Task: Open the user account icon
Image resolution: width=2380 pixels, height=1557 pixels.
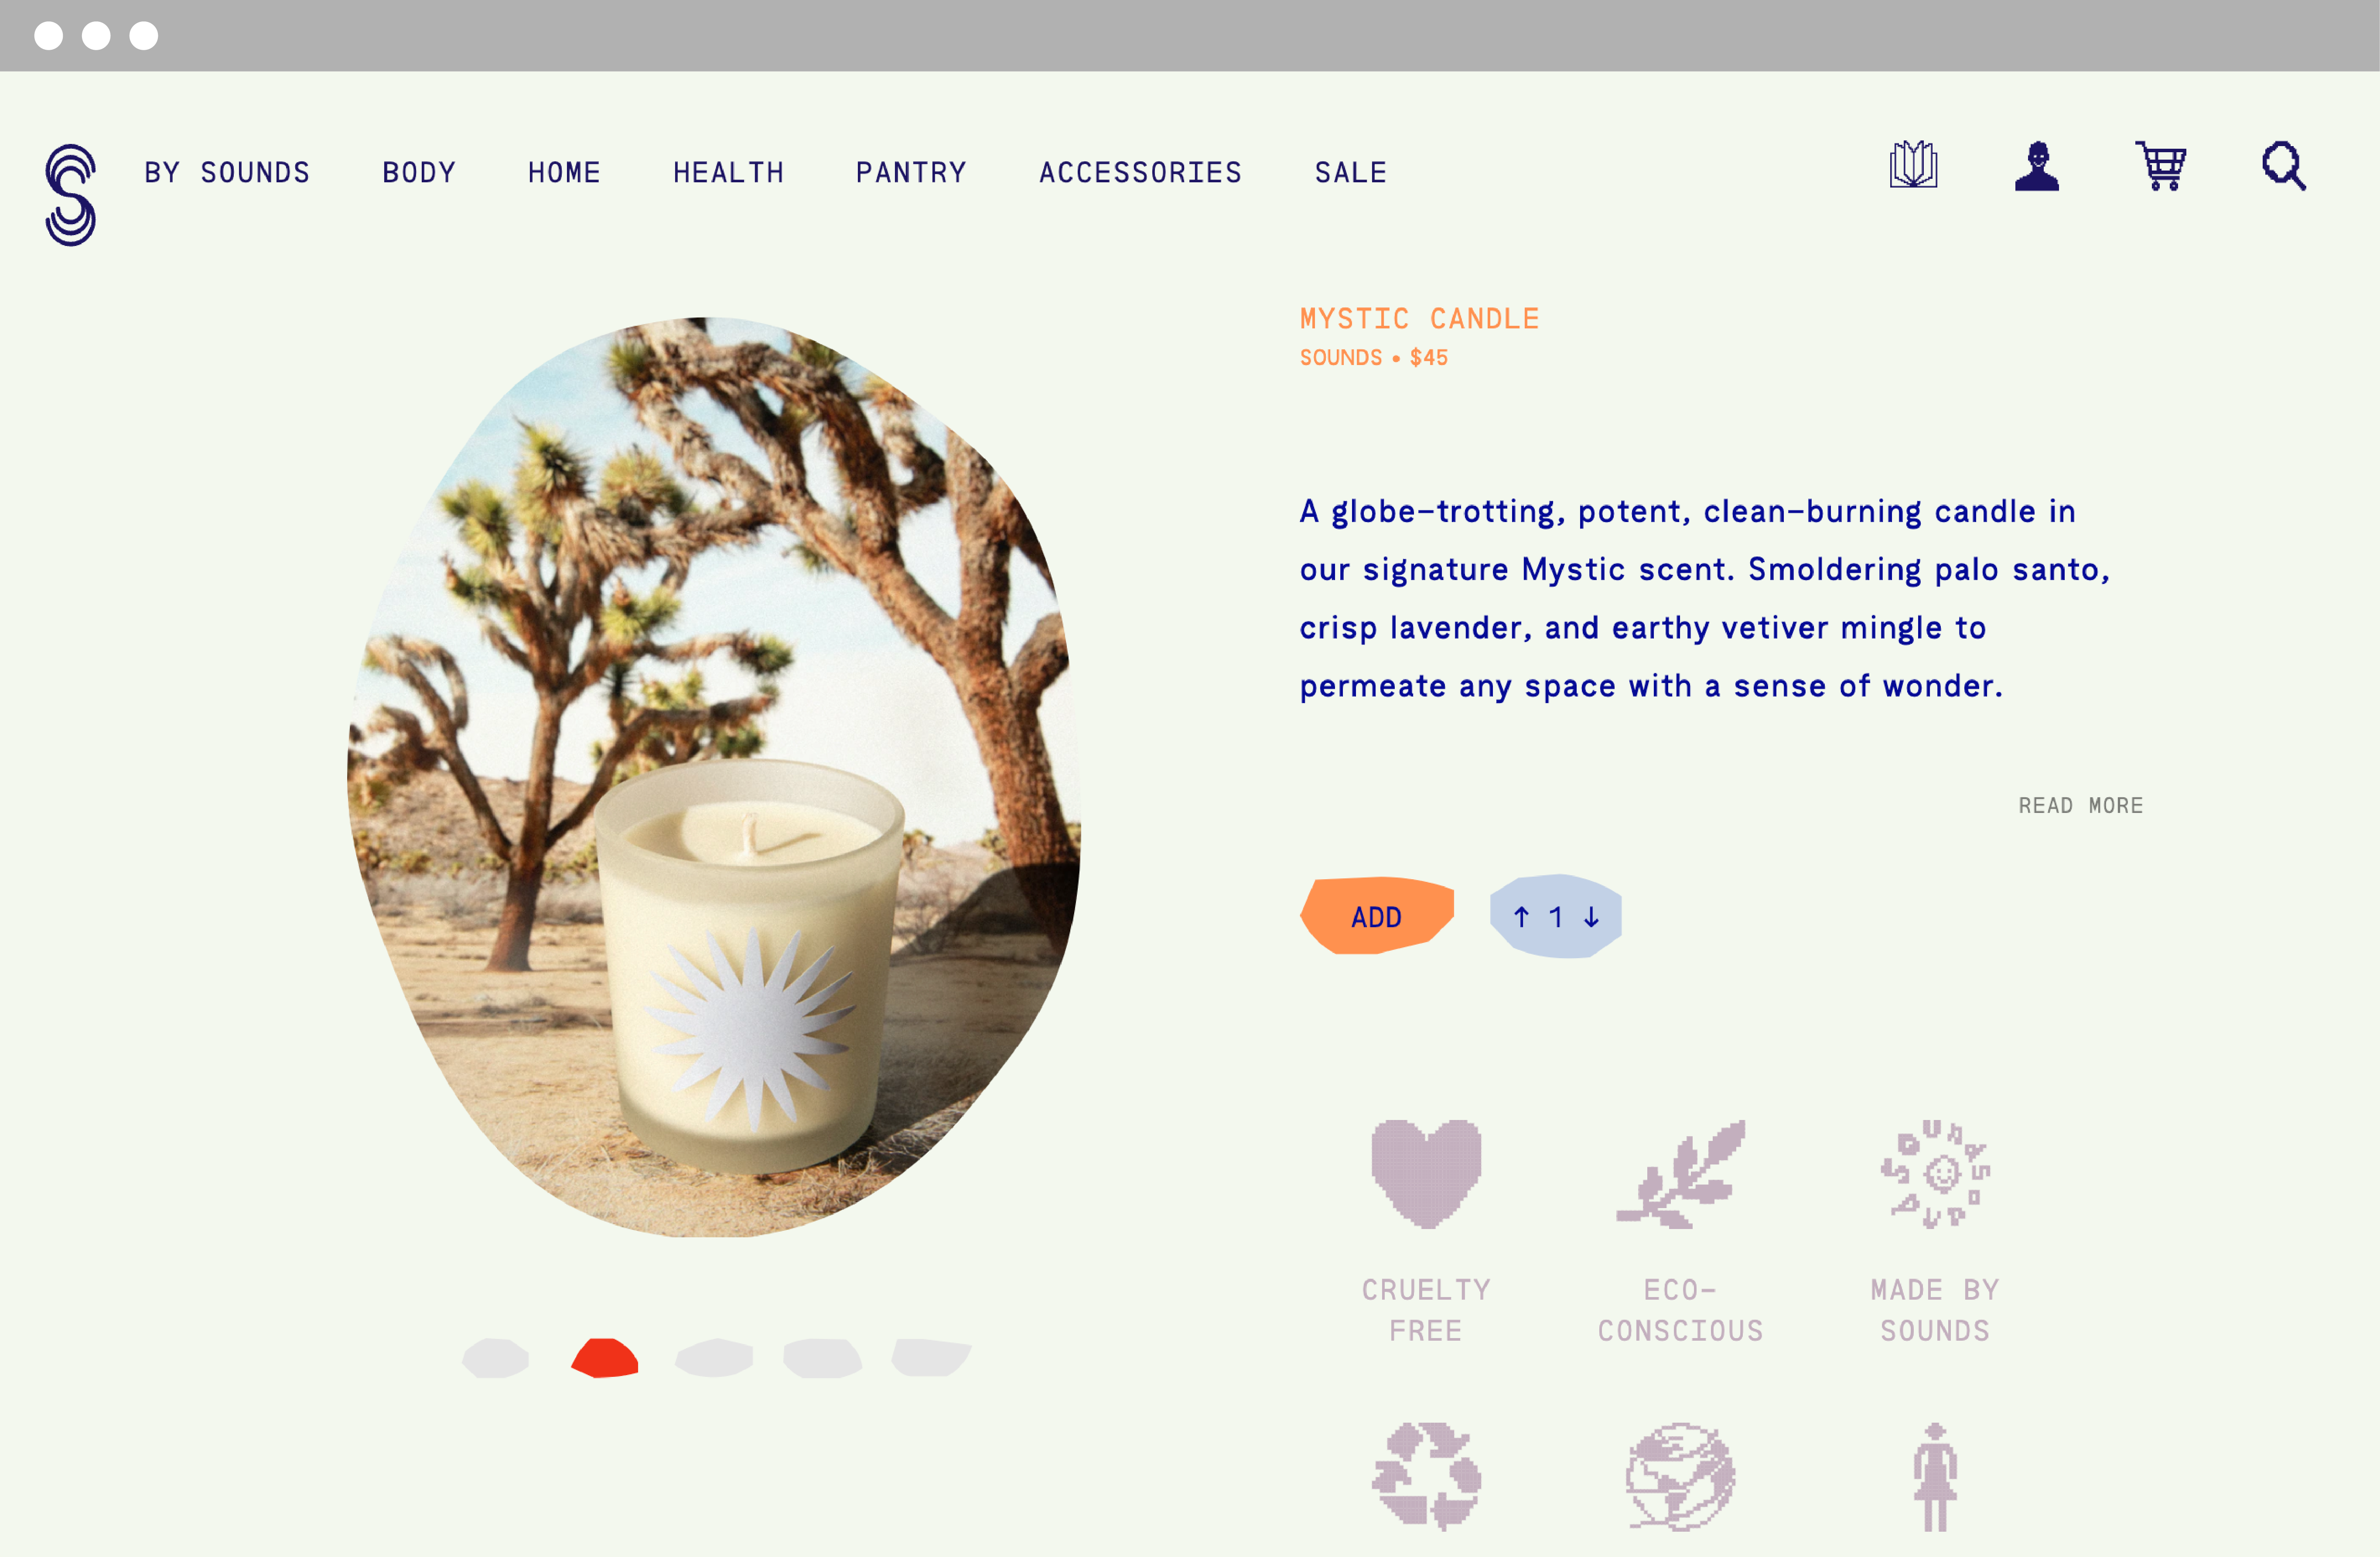Action: (x=2036, y=166)
